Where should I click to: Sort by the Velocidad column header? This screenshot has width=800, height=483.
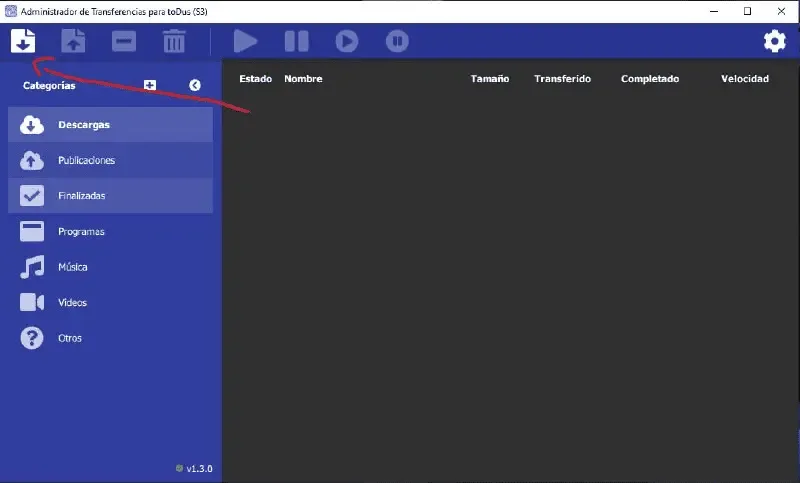coord(745,79)
